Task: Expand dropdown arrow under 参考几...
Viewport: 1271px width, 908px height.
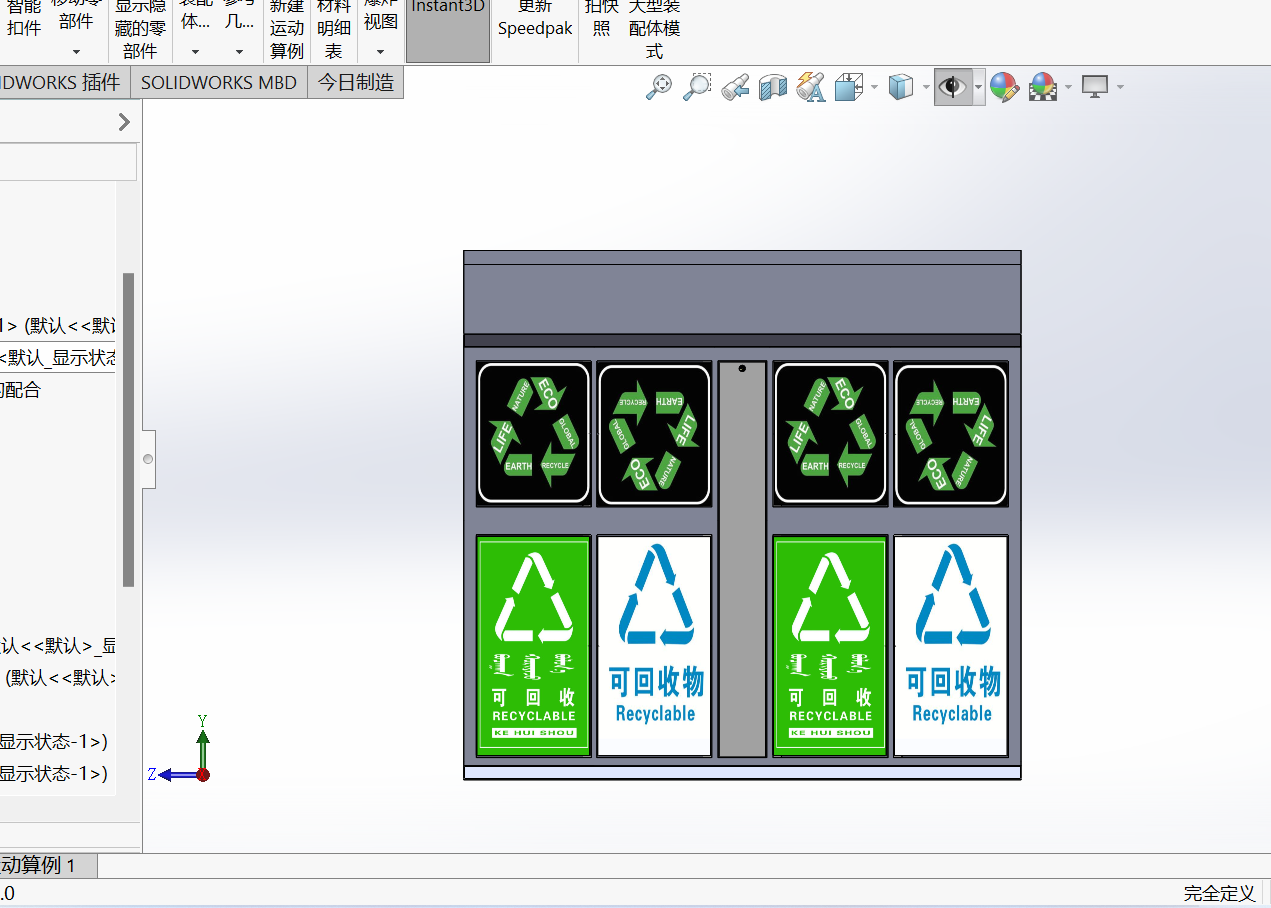Action: (238, 52)
